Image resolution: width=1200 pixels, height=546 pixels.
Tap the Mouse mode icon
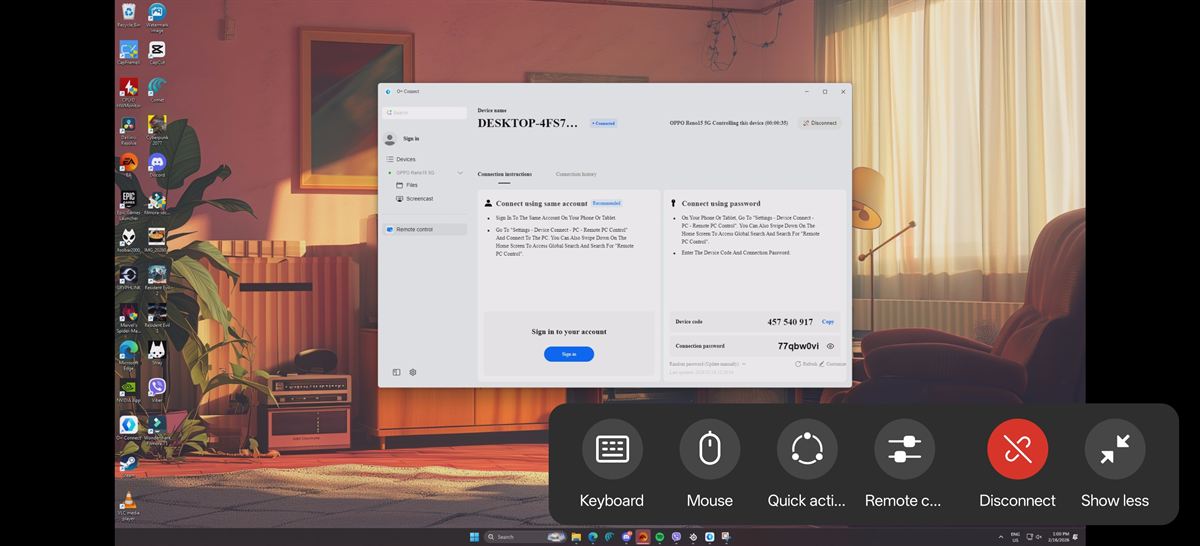point(709,449)
